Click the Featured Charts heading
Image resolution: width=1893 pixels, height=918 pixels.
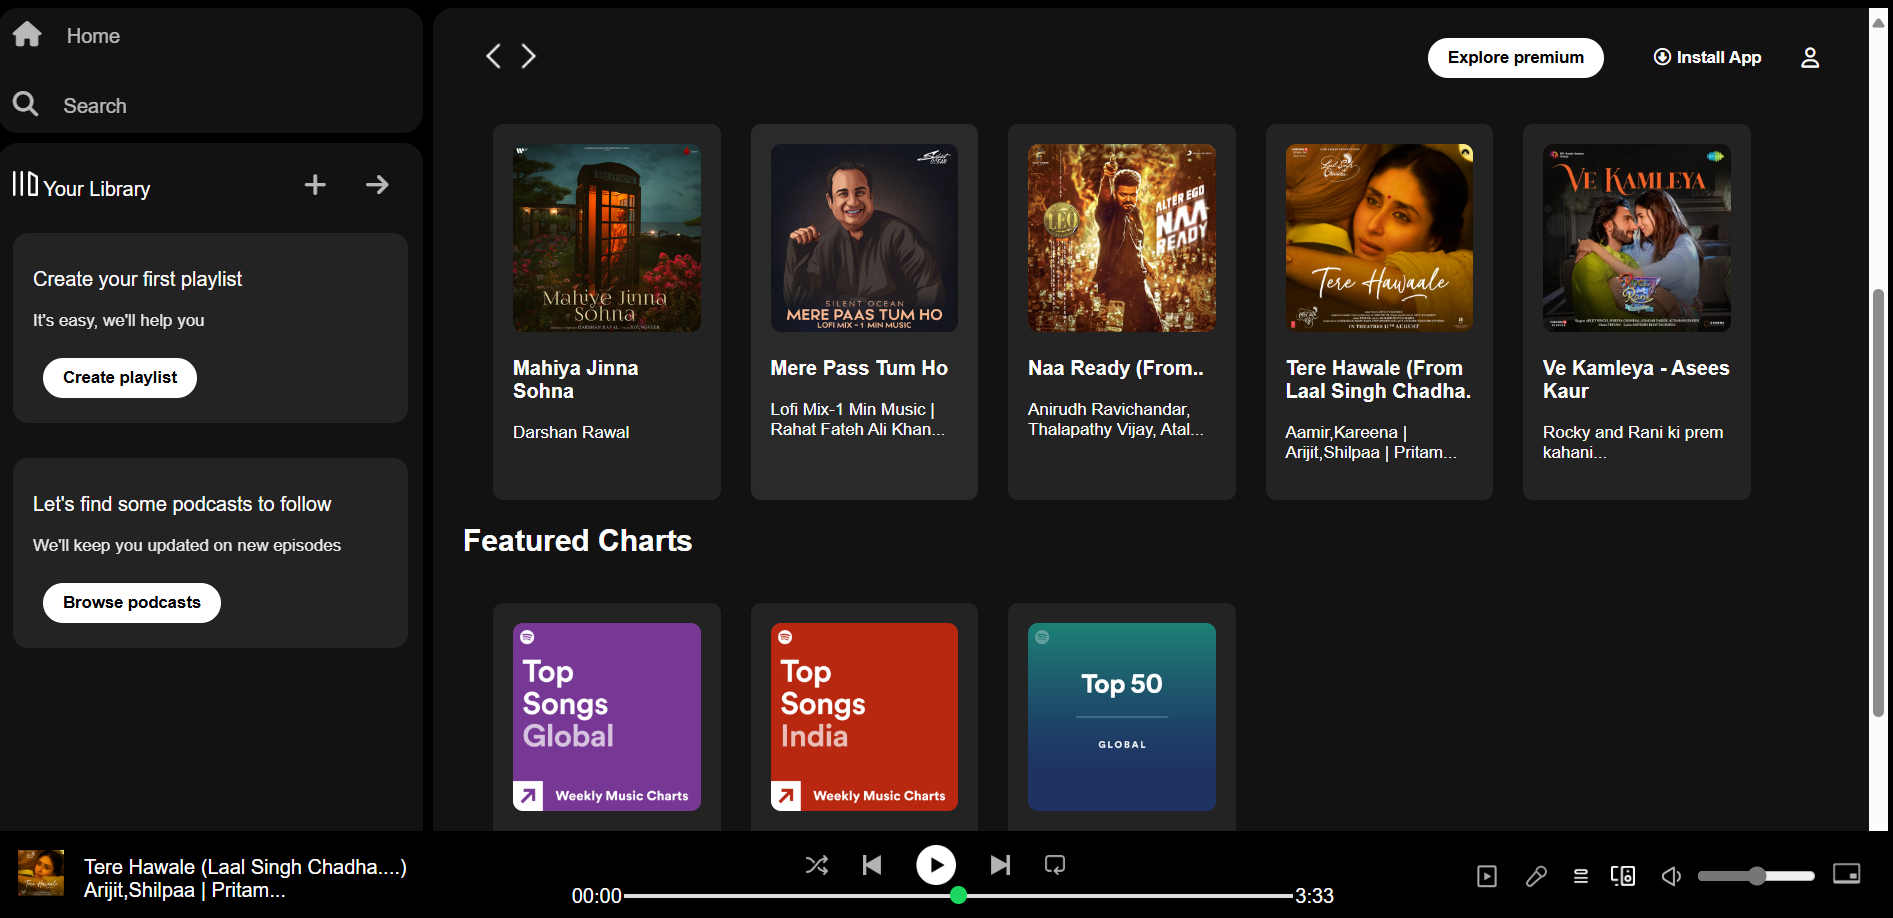click(x=577, y=541)
